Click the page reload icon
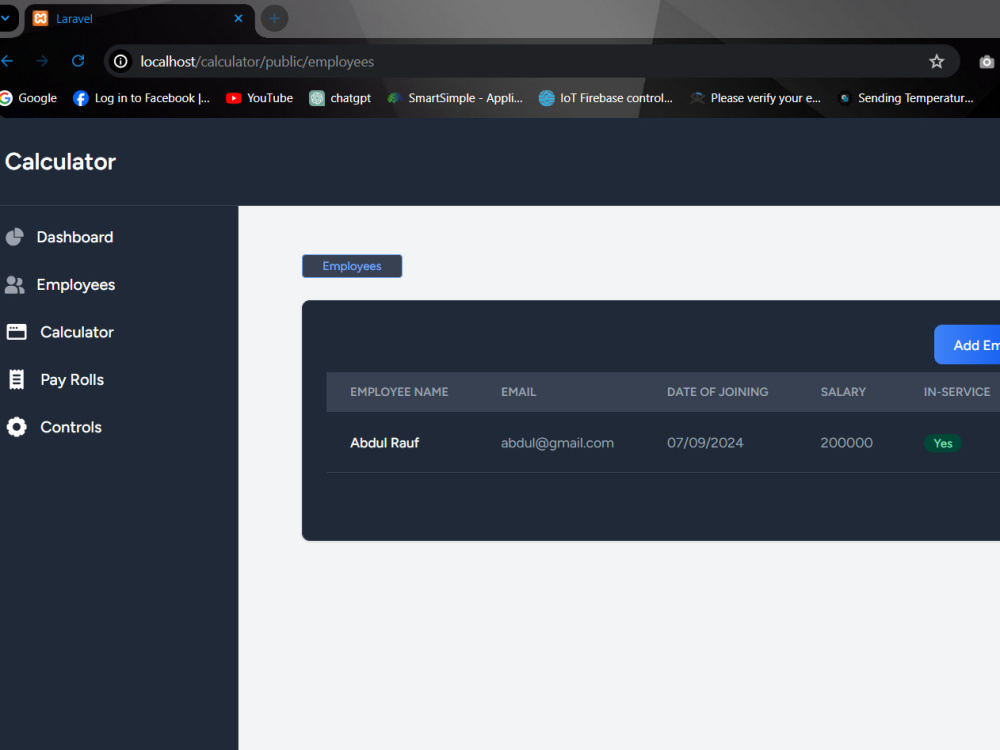The width and height of the screenshot is (1000, 750). tap(78, 60)
